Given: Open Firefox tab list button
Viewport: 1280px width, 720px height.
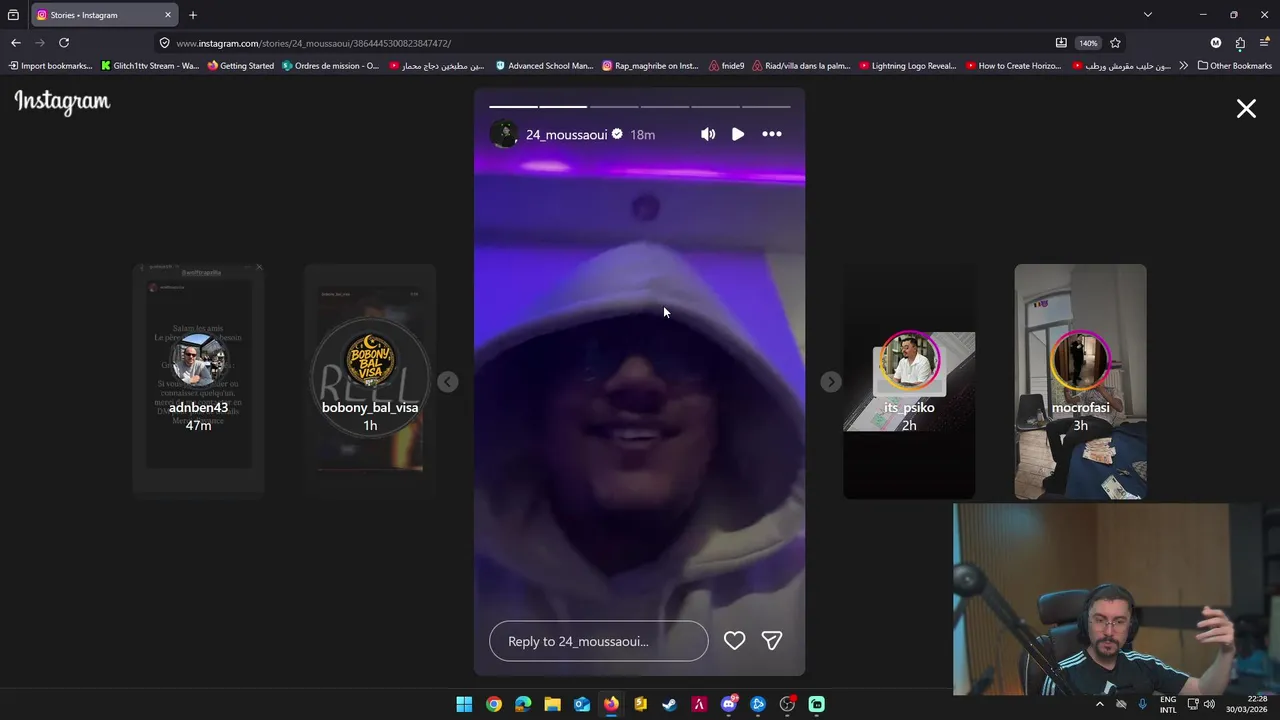Looking at the screenshot, I should (13, 15).
